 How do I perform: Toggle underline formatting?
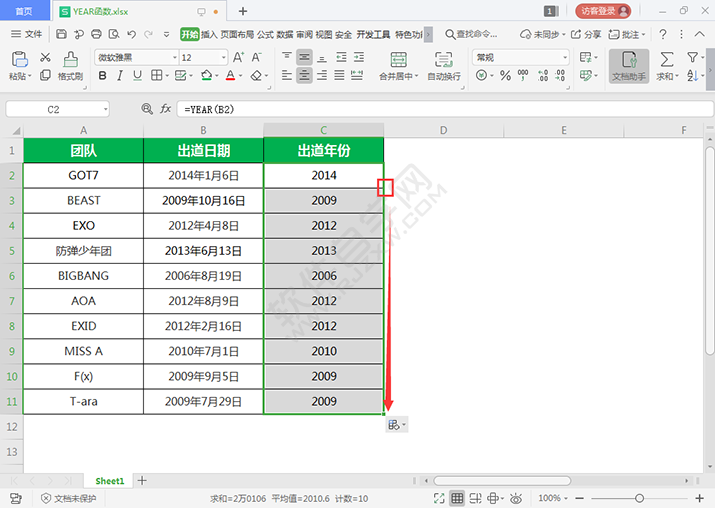click(x=137, y=76)
